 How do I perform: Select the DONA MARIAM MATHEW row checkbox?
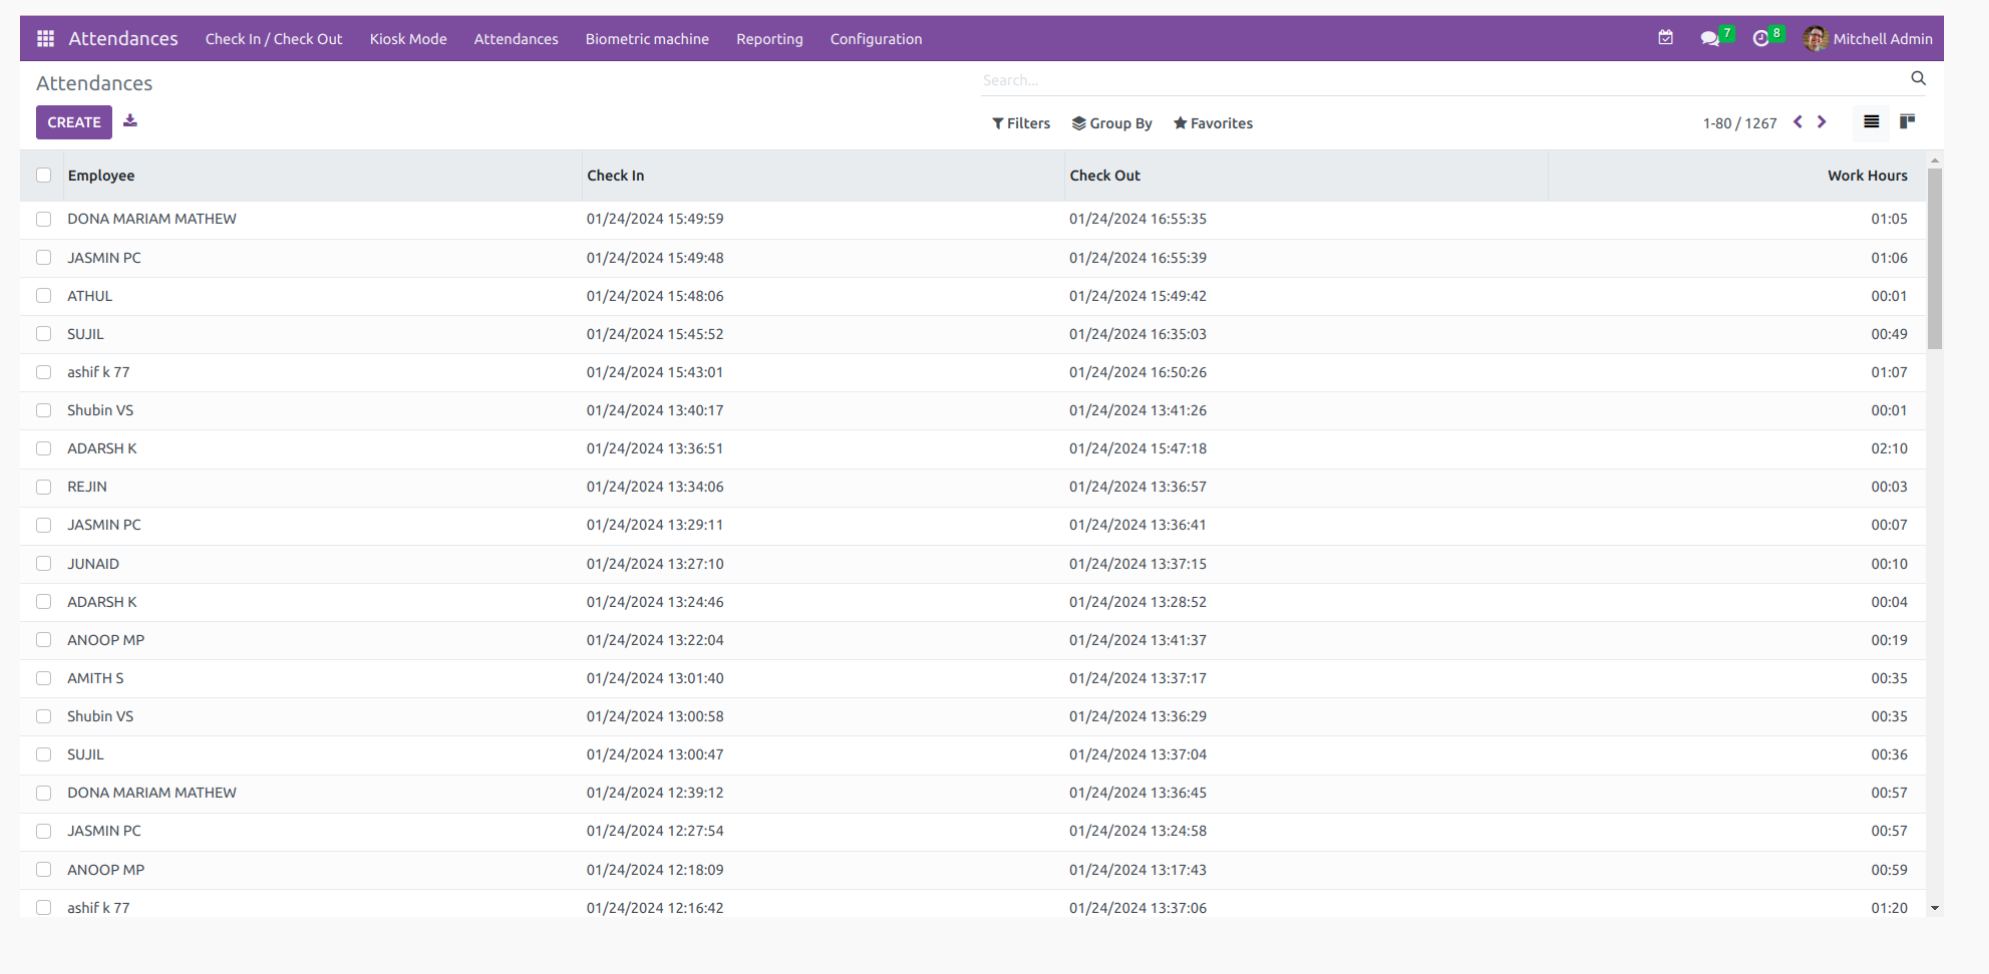[44, 218]
